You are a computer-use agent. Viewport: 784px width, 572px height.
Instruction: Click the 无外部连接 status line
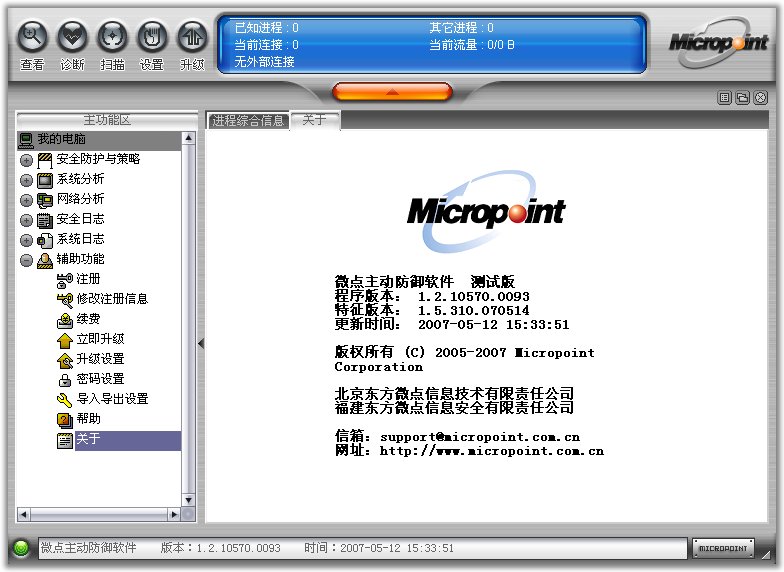pyautogui.click(x=264, y=62)
